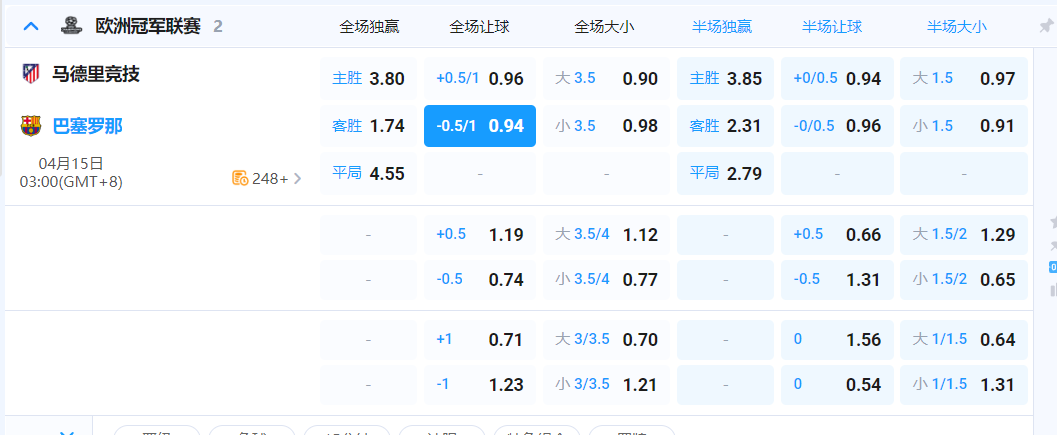
Task: Pick handicap +0.5/1 at 0.96
Action: click(480, 78)
